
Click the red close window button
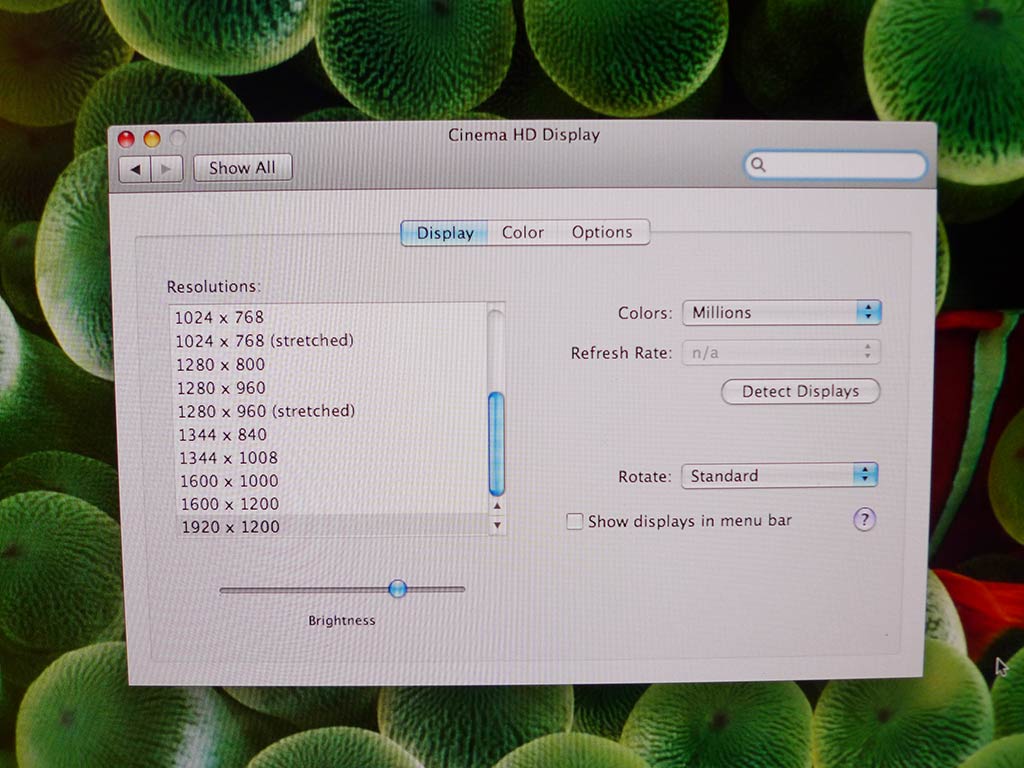click(126, 139)
